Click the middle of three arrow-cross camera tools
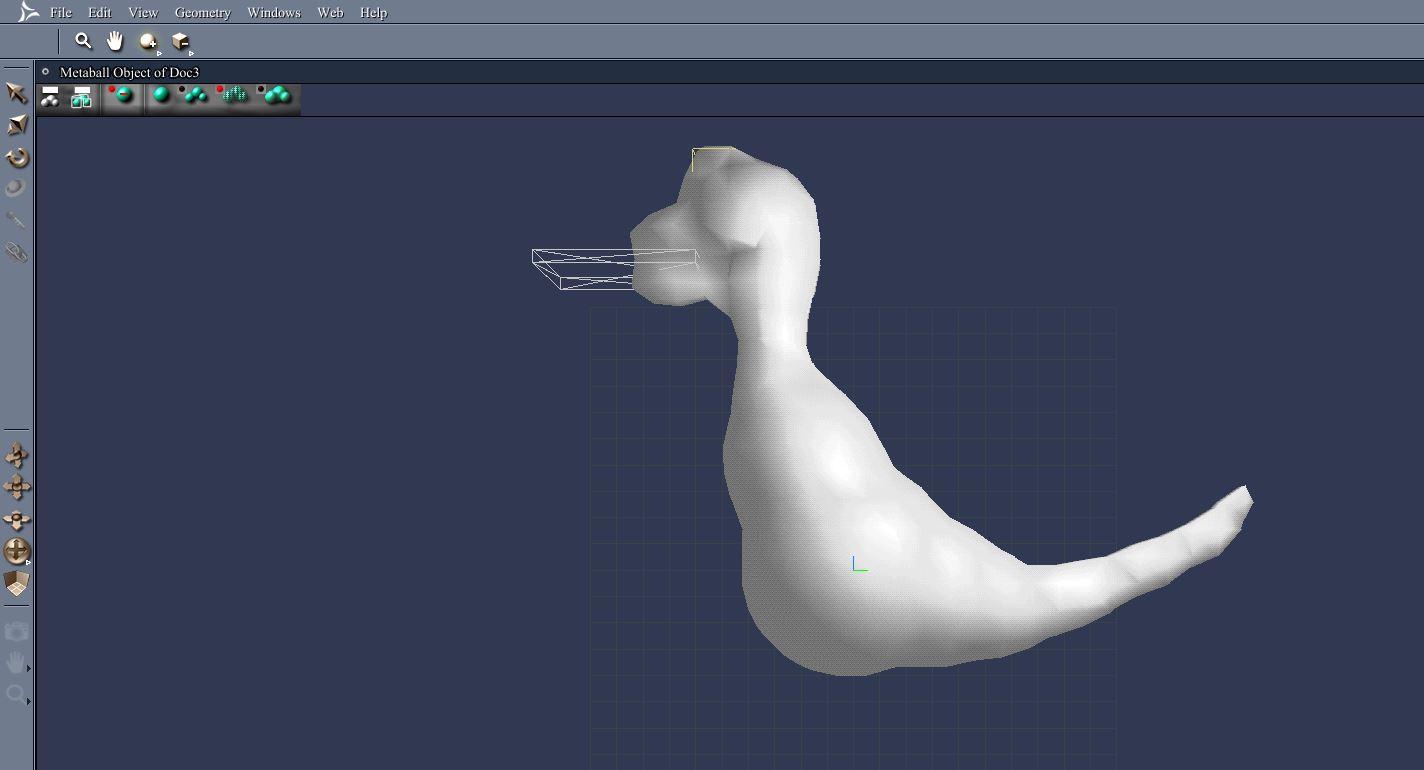Screen dimensions: 1424x770 tap(17, 488)
